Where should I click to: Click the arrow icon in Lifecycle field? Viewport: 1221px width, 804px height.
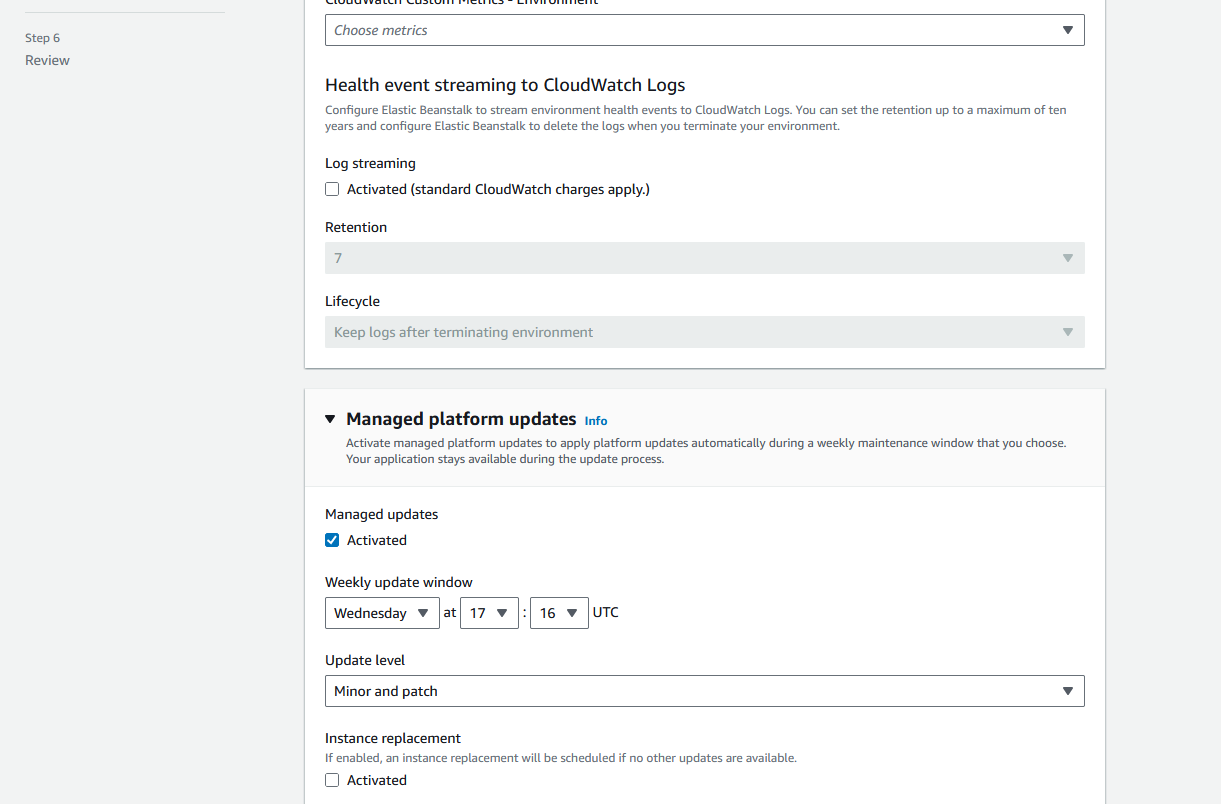click(1067, 332)
